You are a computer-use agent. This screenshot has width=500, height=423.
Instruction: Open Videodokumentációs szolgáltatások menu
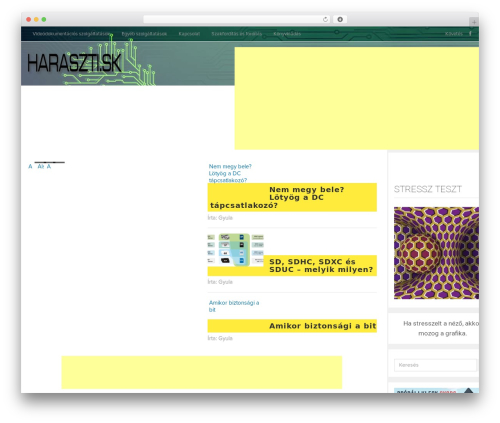72,34
